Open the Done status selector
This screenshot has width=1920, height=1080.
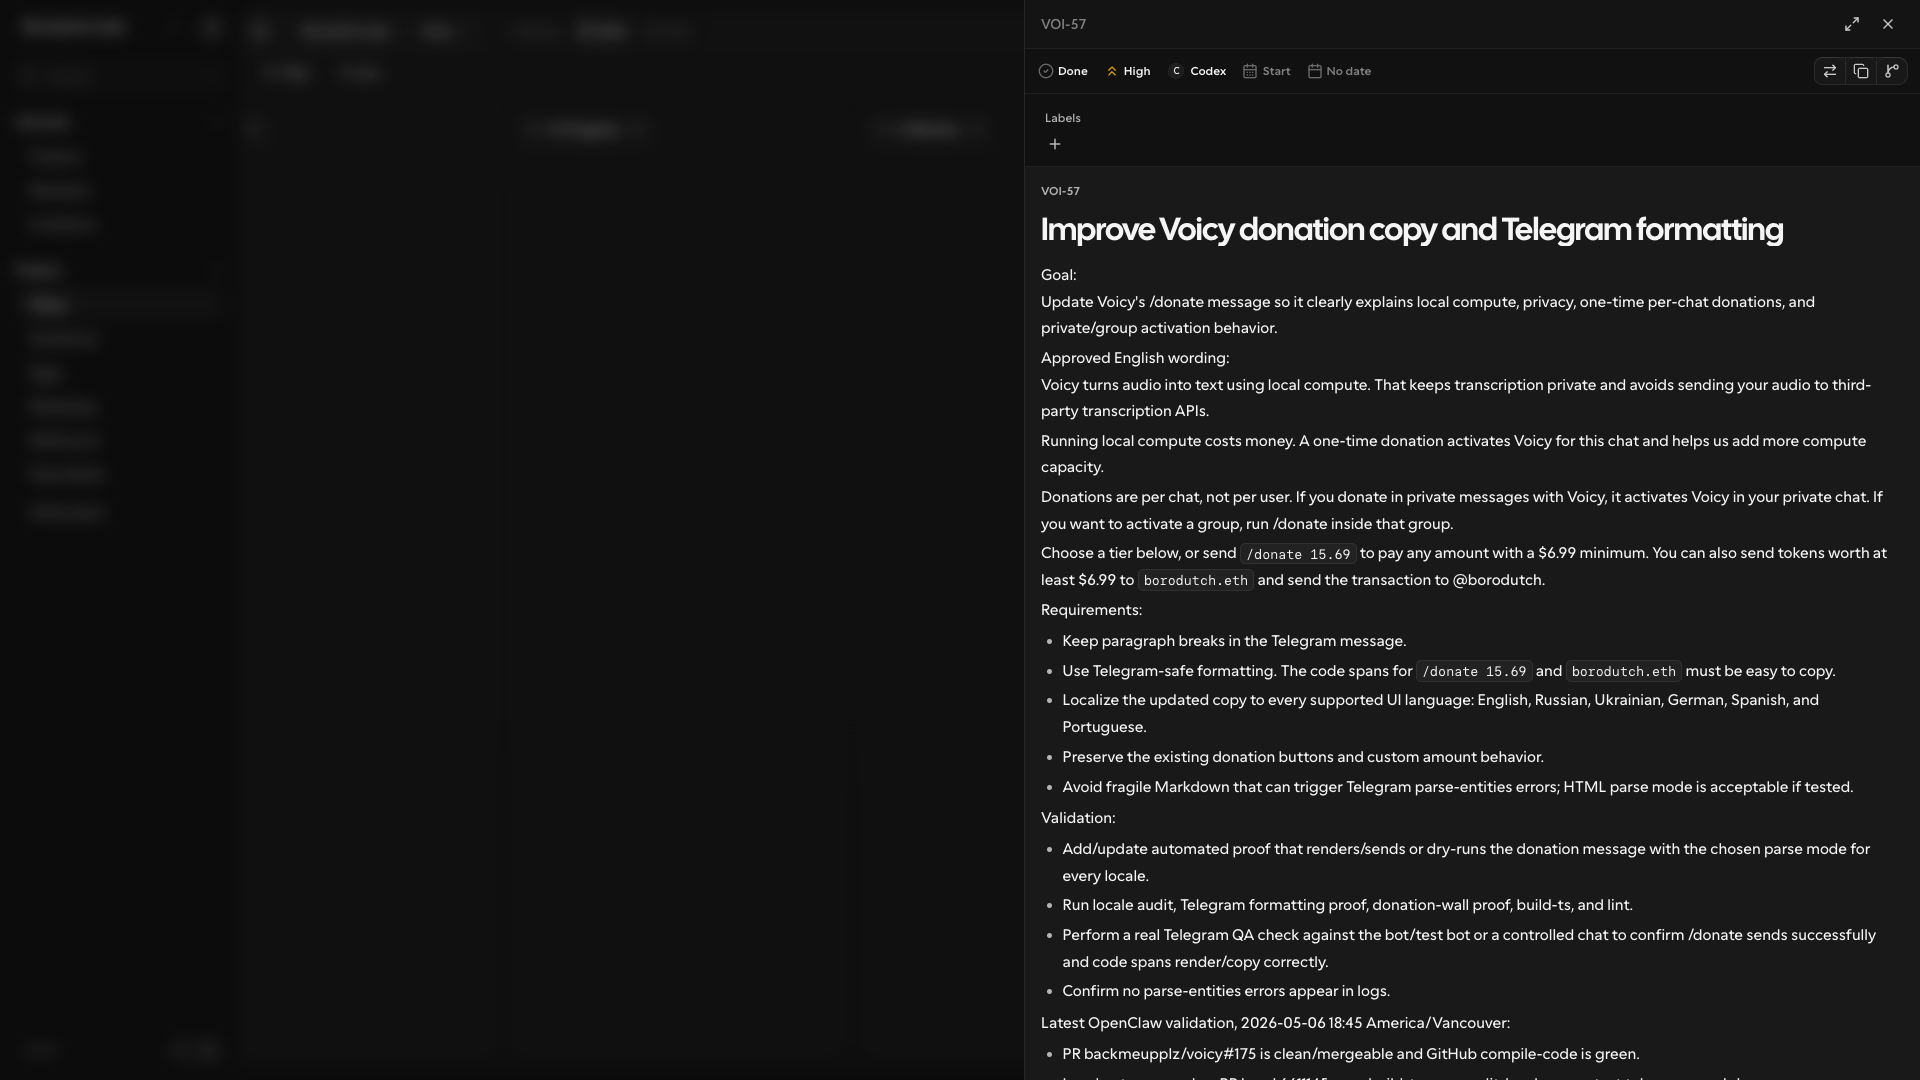(x=1063, y=71)
